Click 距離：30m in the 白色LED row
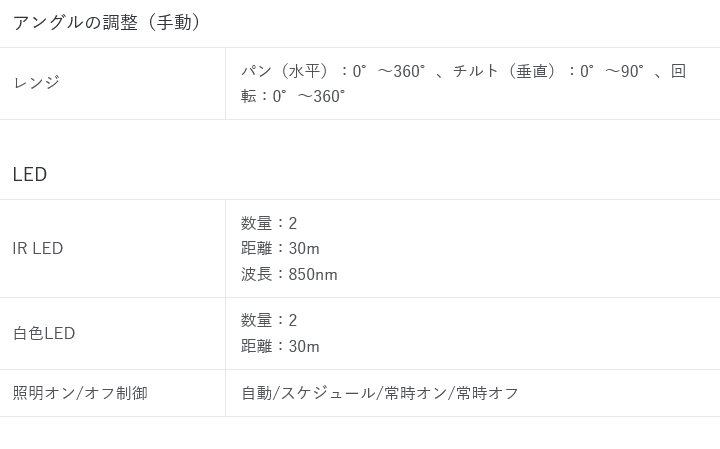This screenshot has height=449, width=720. pyautogui.click(x=280, y=346)
